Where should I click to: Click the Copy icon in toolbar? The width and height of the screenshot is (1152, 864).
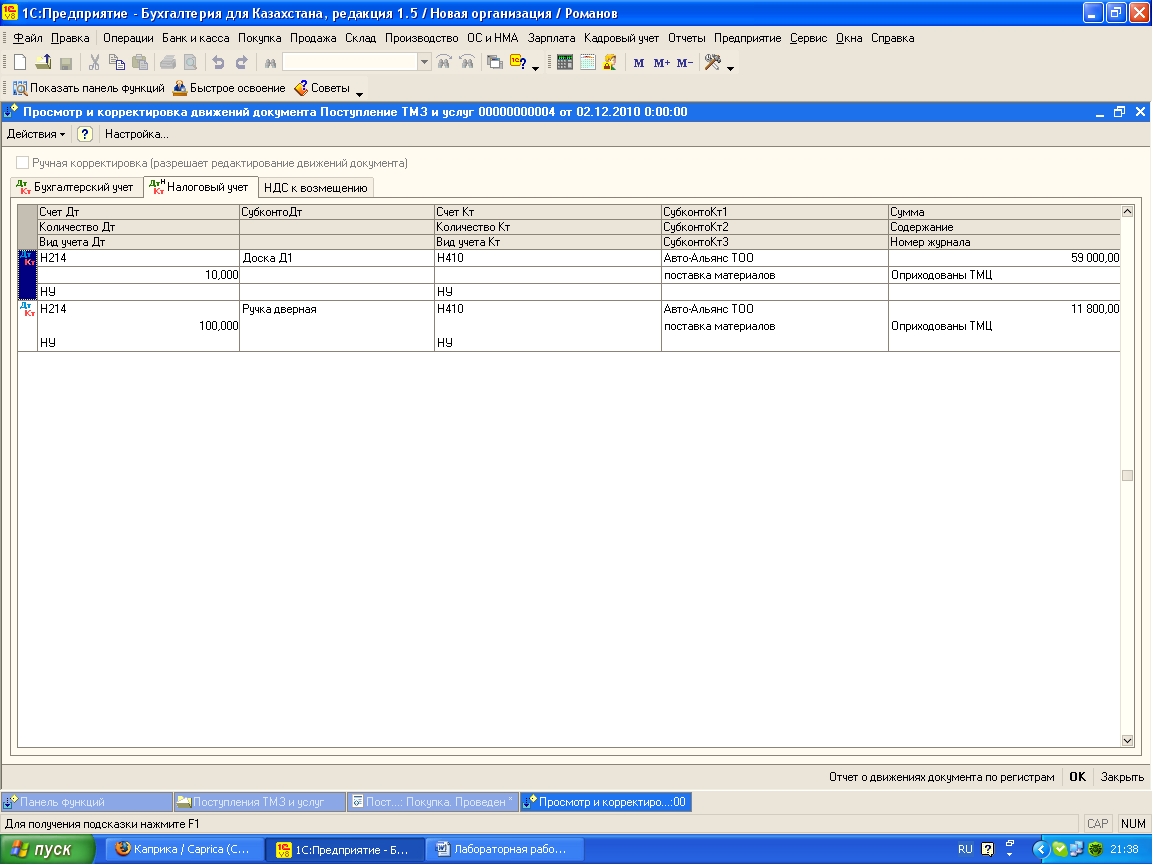[x=117, y=63]
